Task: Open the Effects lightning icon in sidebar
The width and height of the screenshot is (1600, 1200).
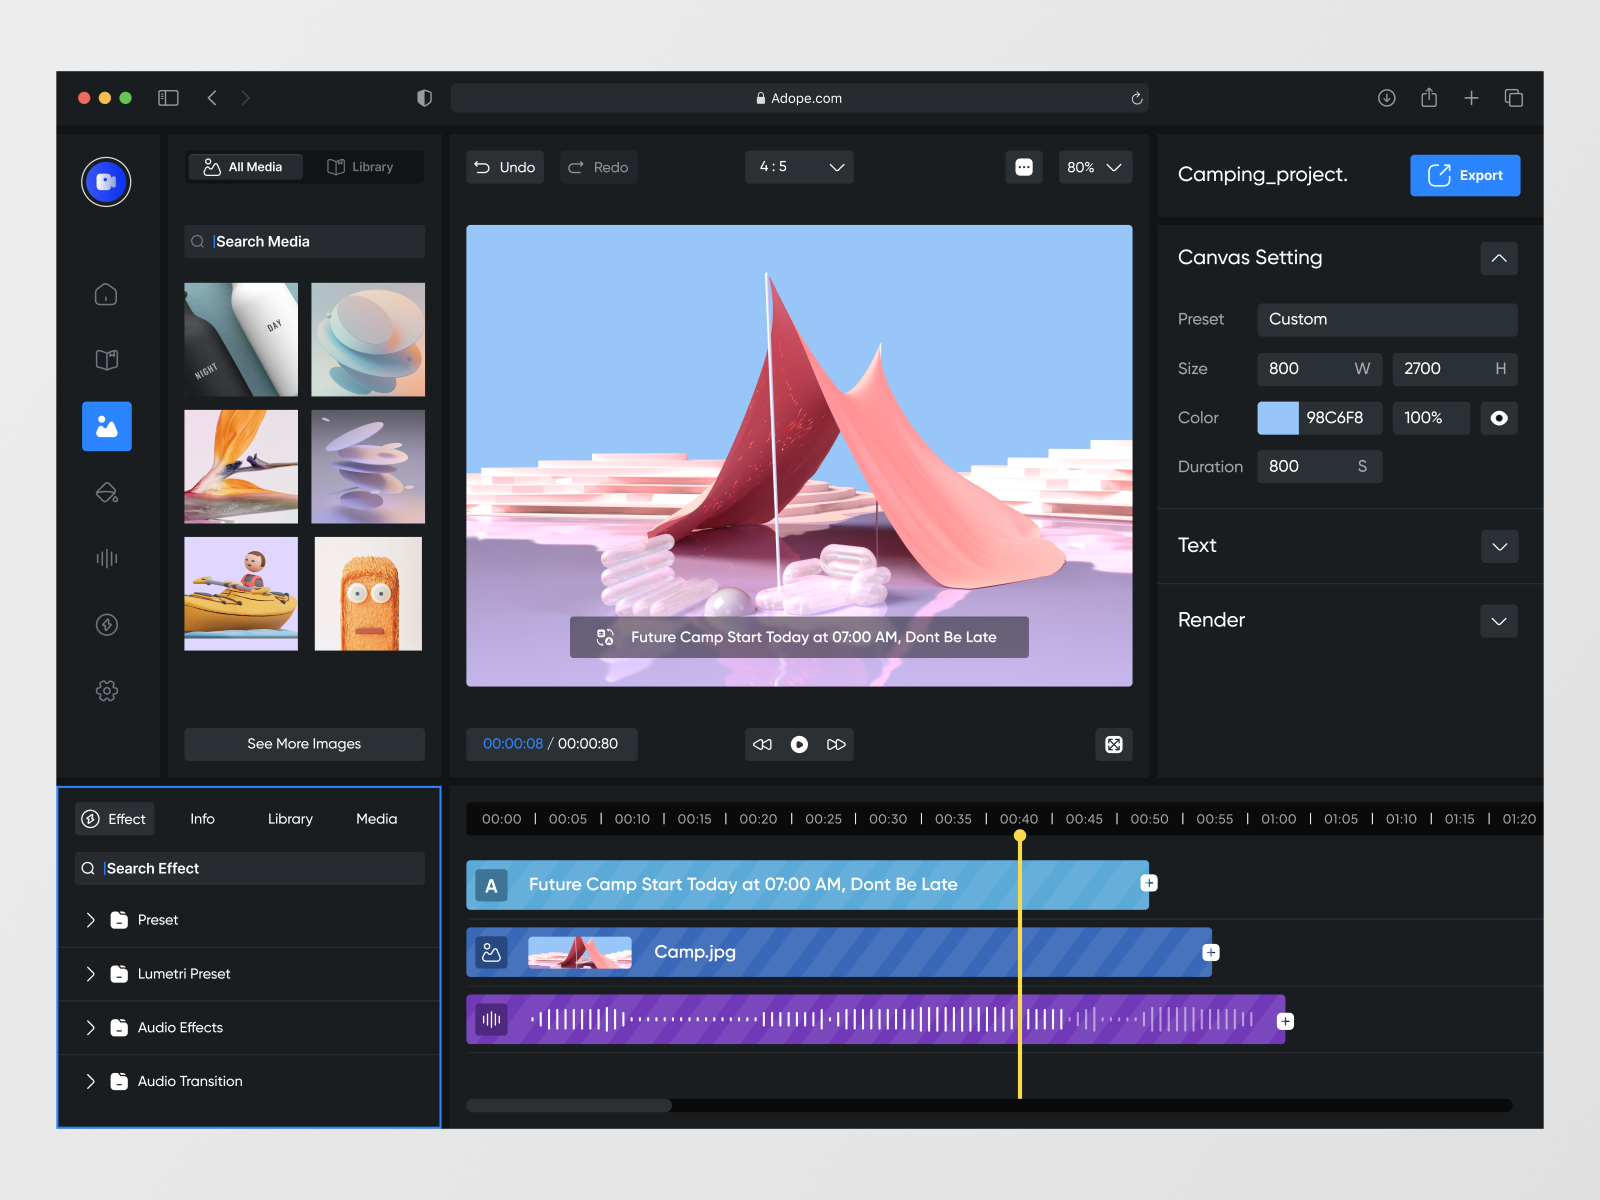Action: point(106,624)
